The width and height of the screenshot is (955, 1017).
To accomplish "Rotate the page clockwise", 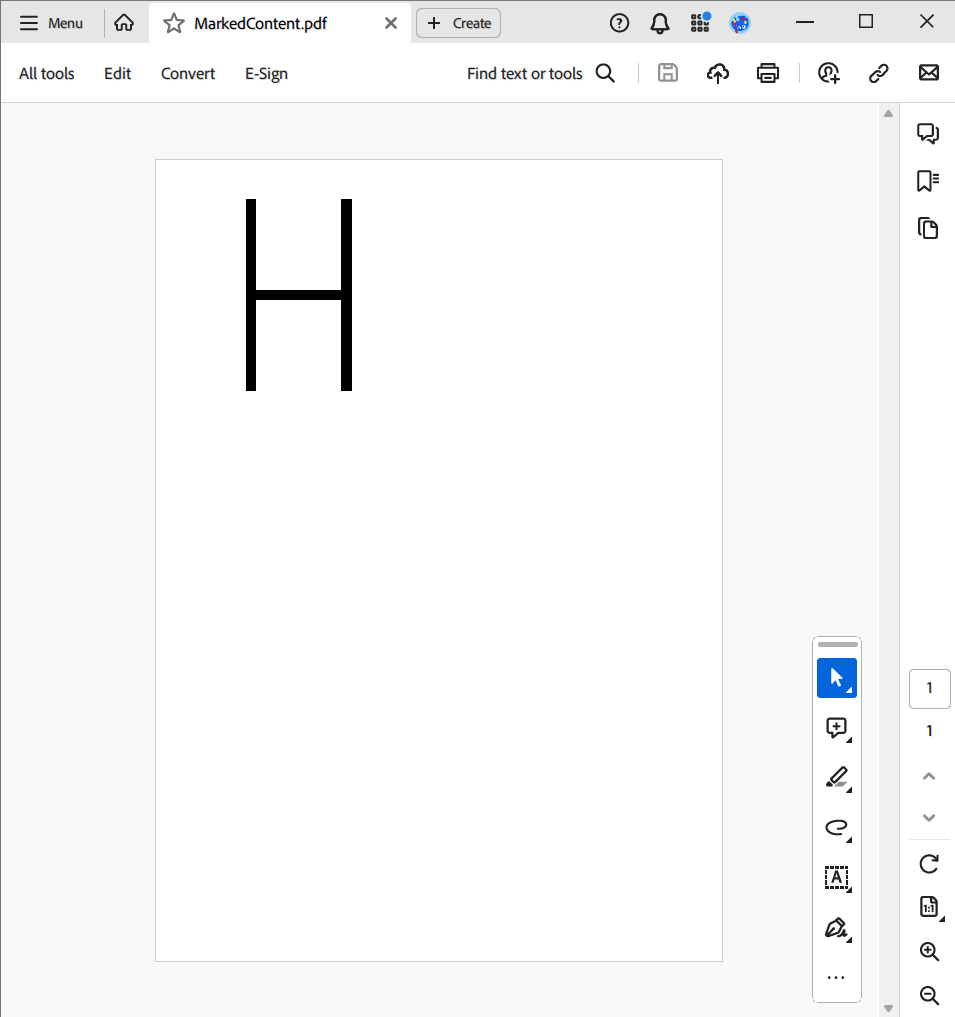I will point(928,864).
